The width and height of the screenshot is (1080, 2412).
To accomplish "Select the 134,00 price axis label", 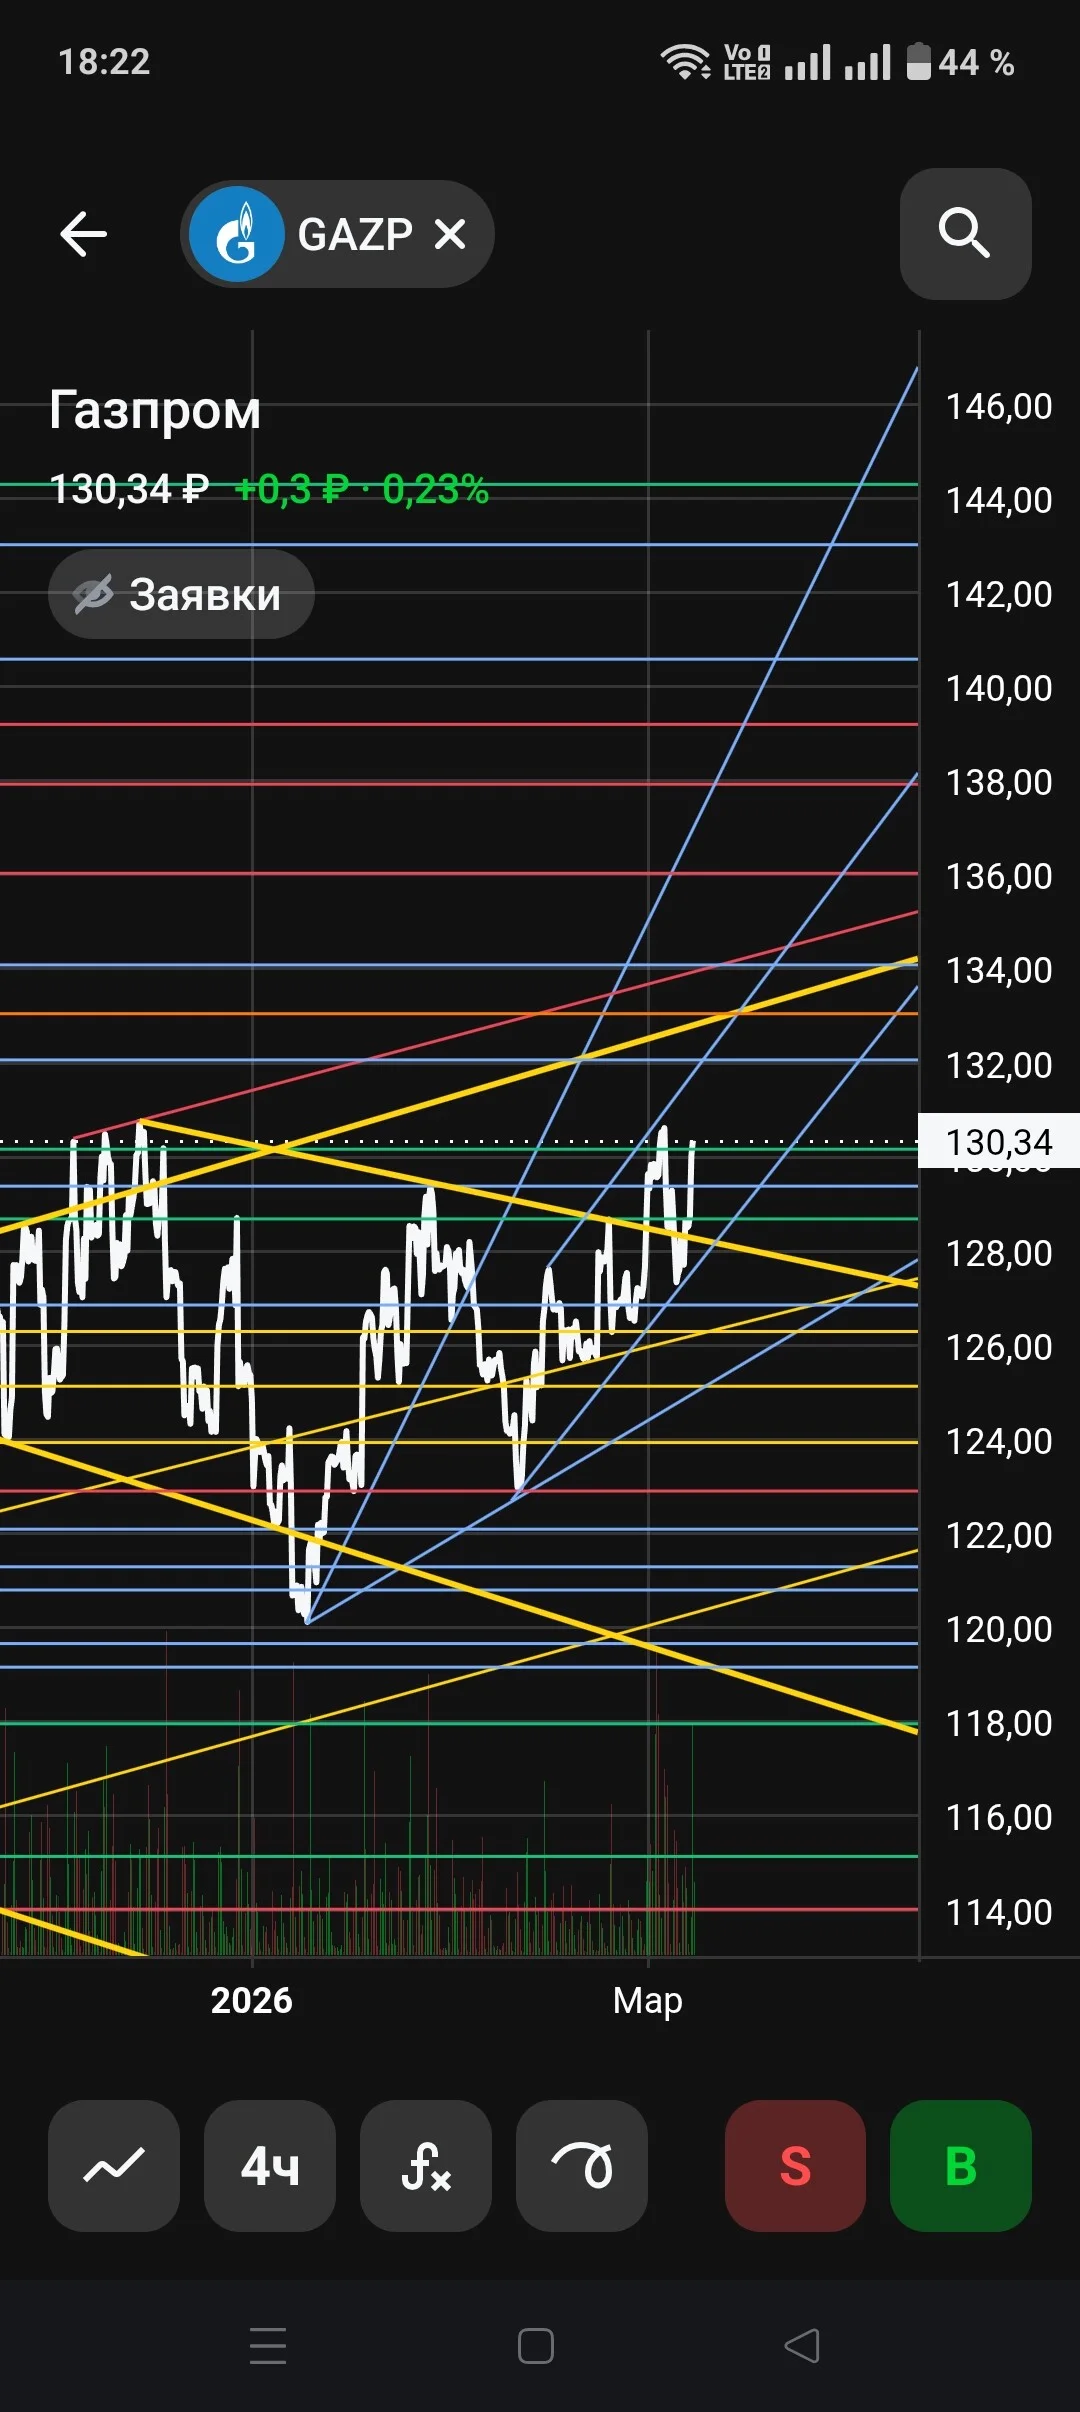I will tap(999, 970).
